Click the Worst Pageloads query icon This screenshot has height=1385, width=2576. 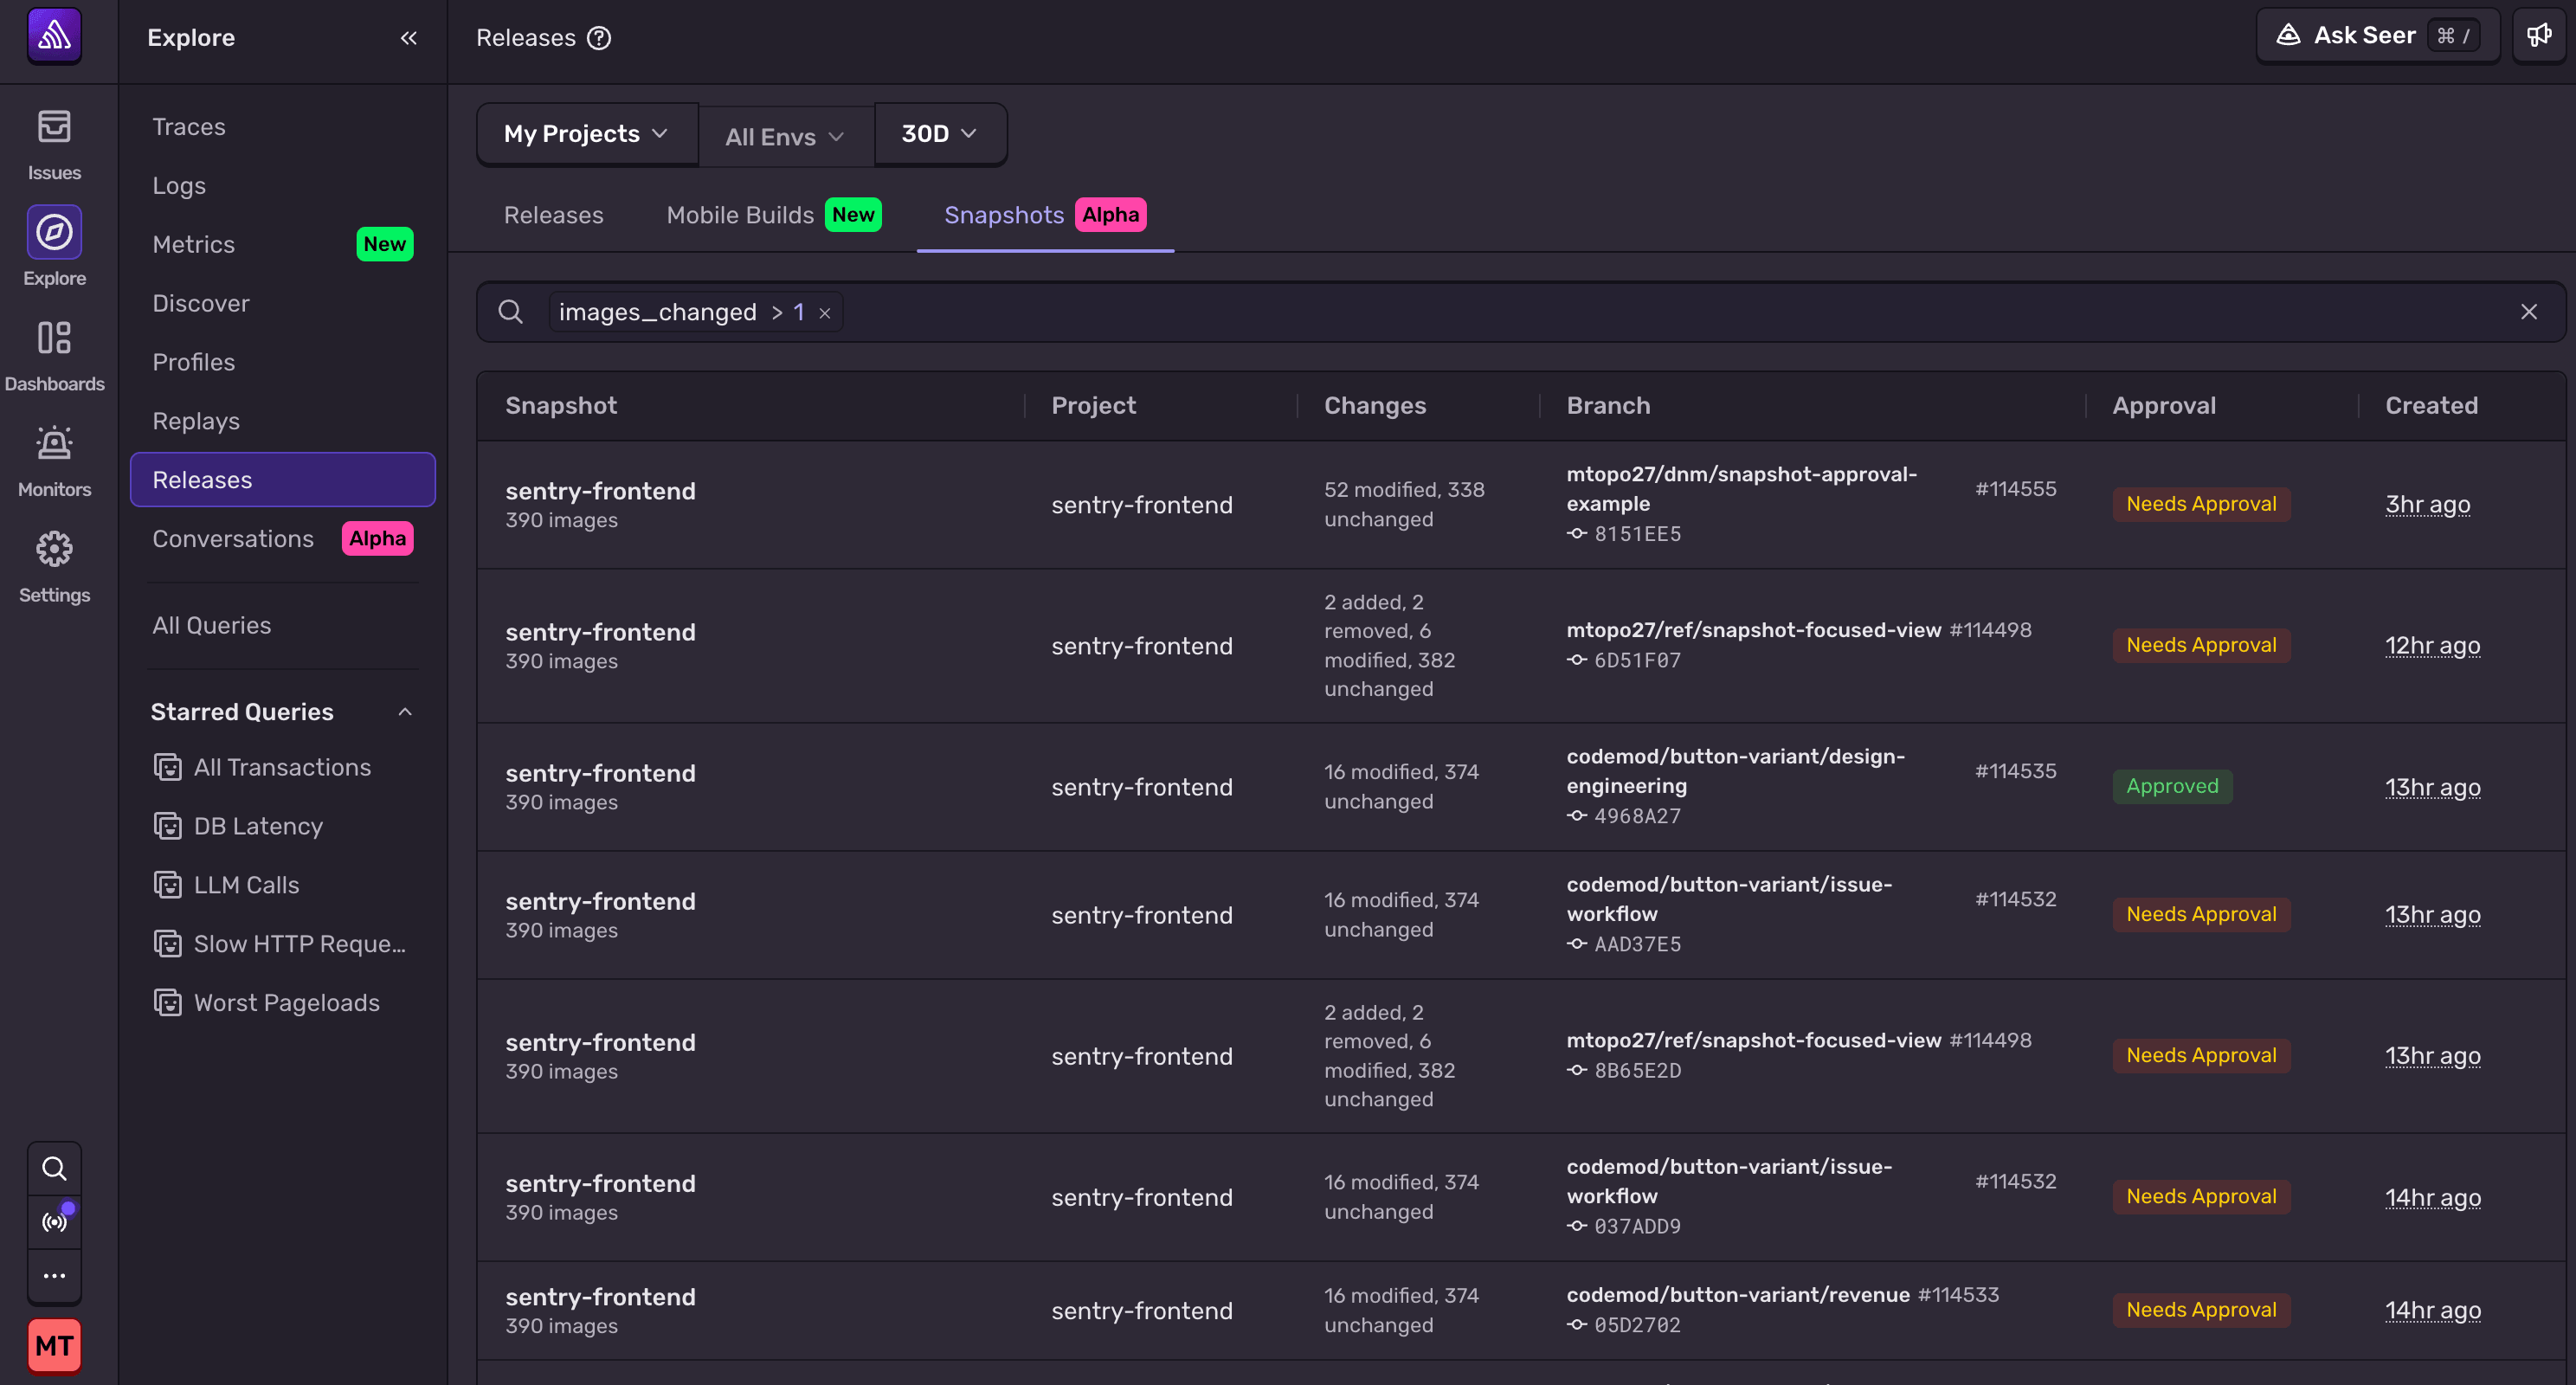point(168,1003)
